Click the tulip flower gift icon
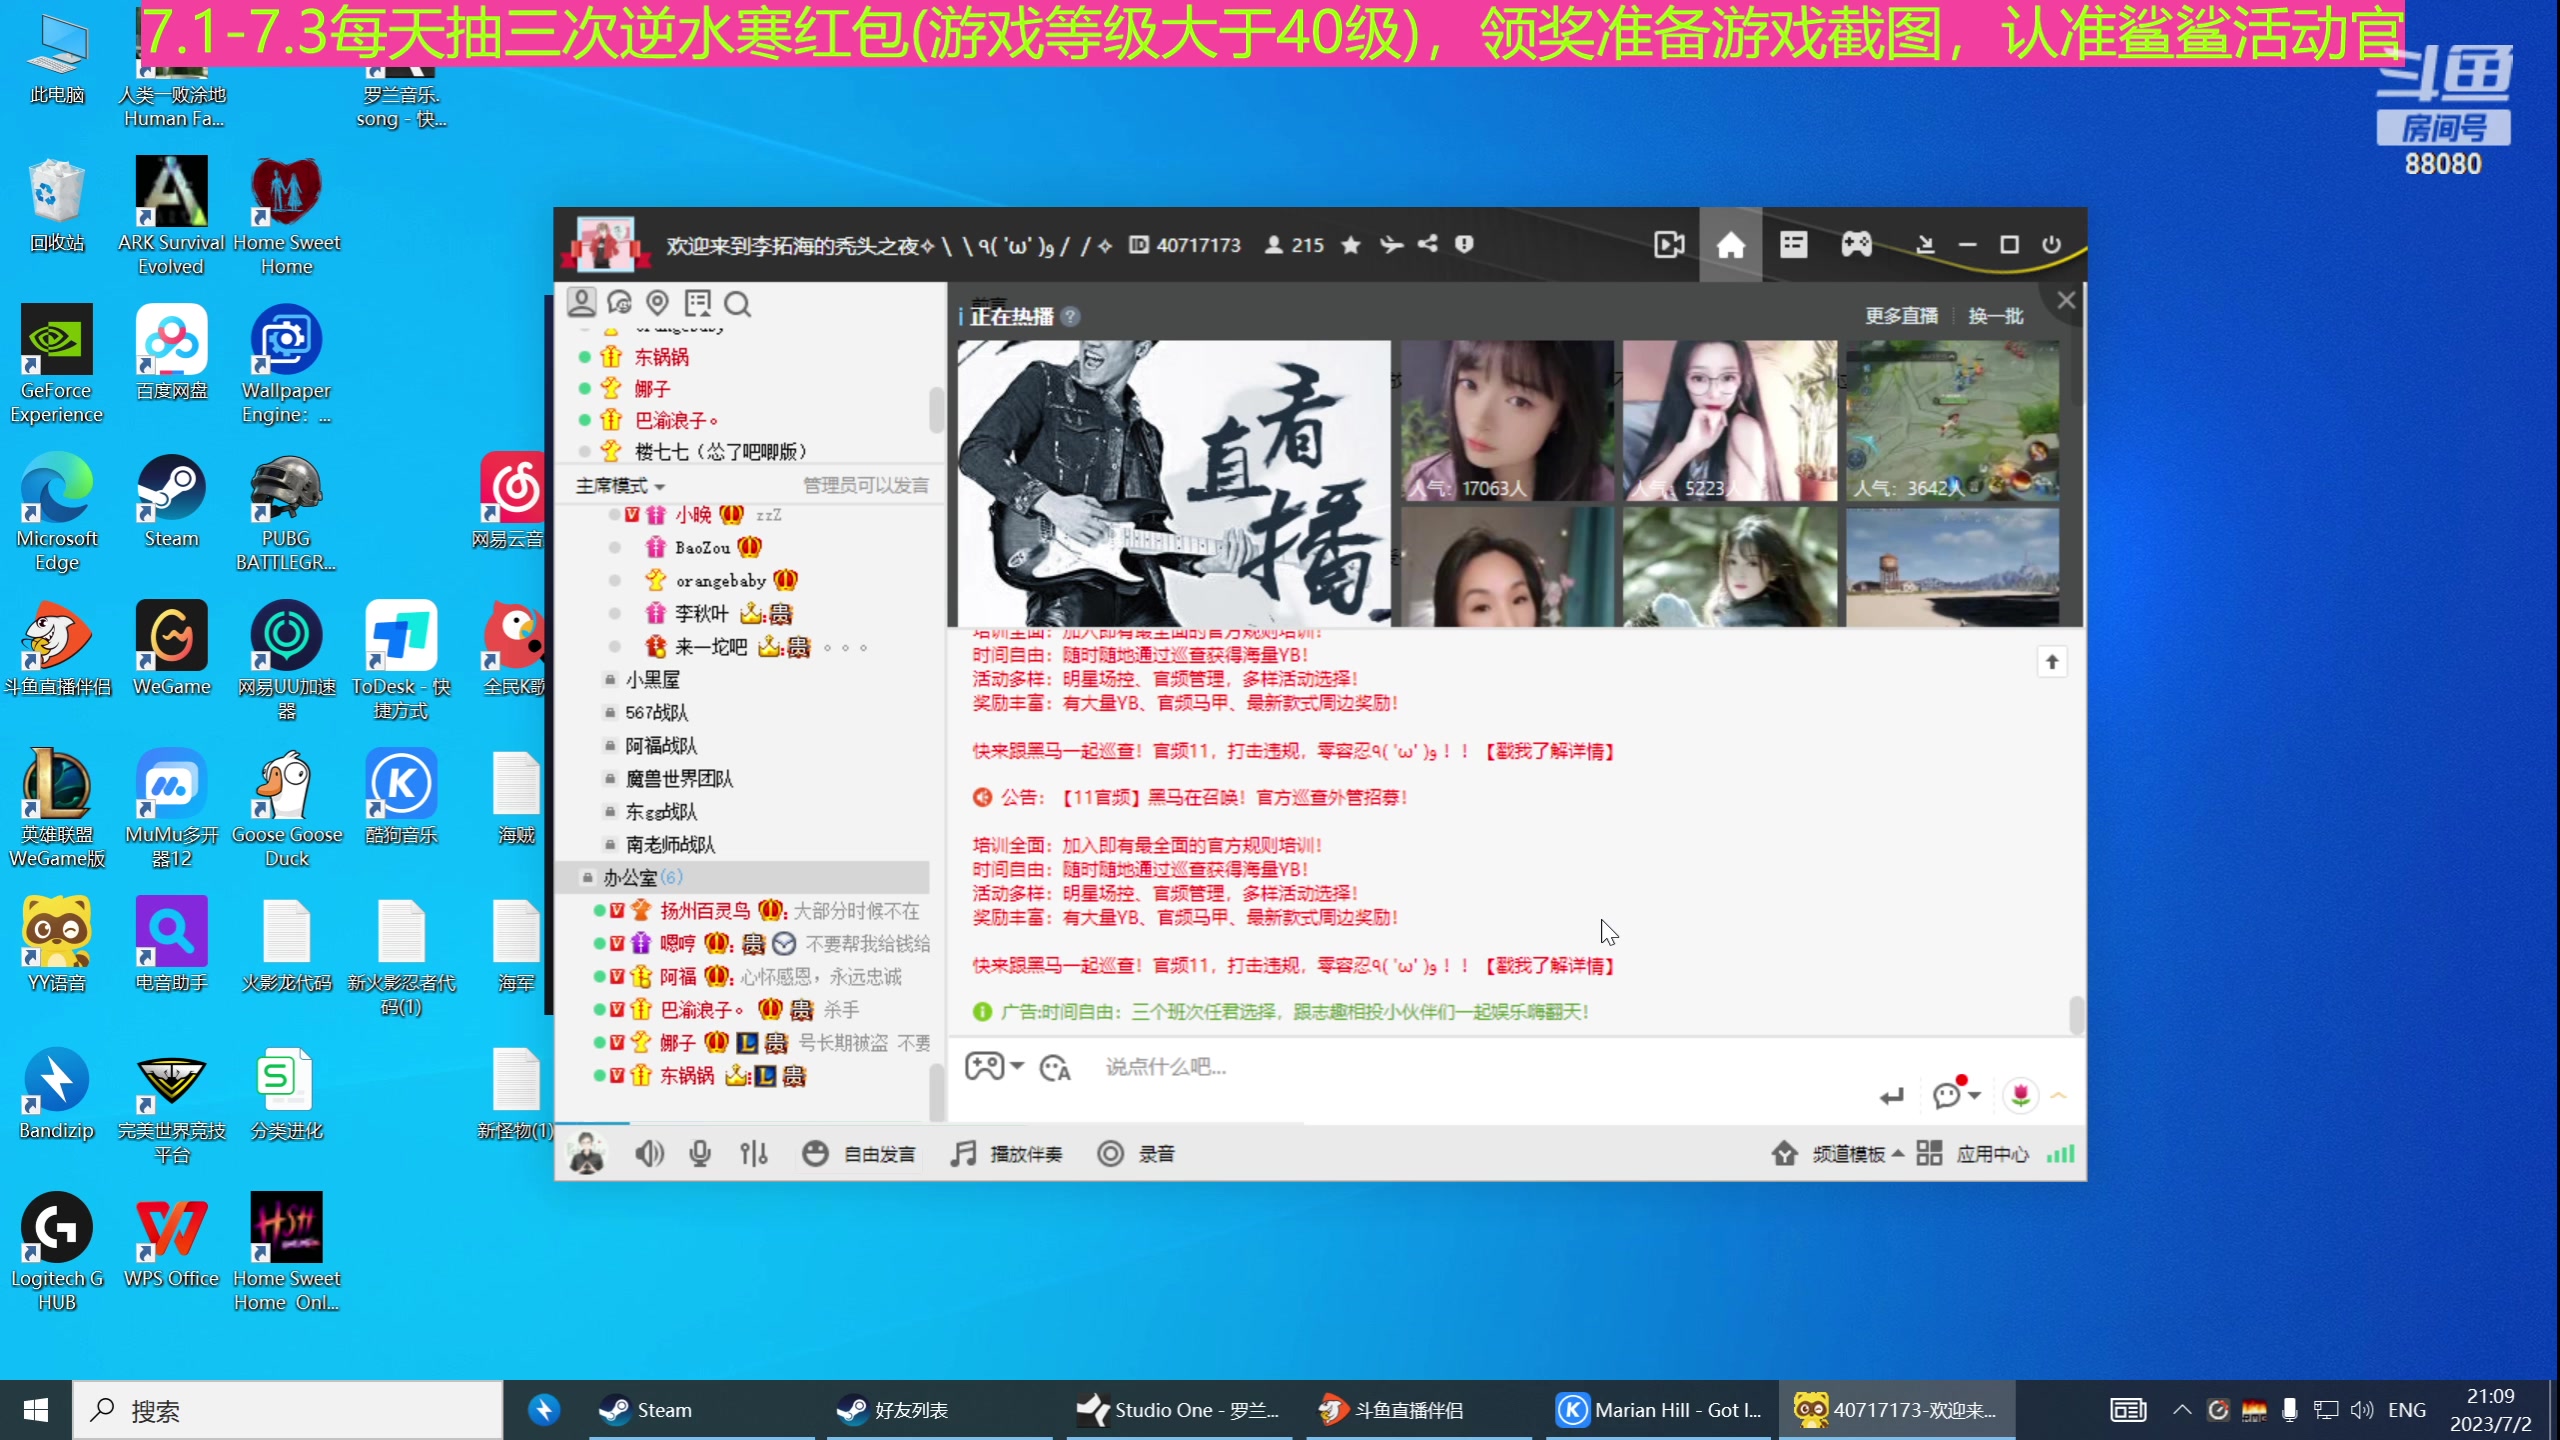Viewport: 2560px width, 1440px height. (x=2020, y=1095)
